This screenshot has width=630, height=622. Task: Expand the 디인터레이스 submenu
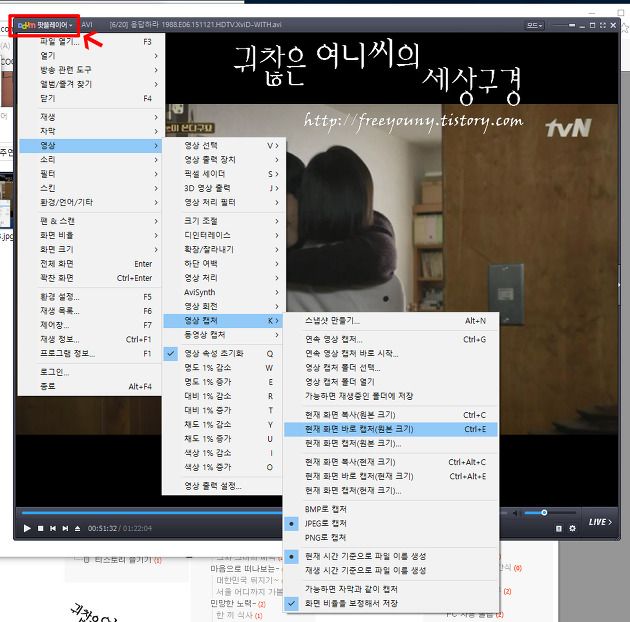(223, 235)
